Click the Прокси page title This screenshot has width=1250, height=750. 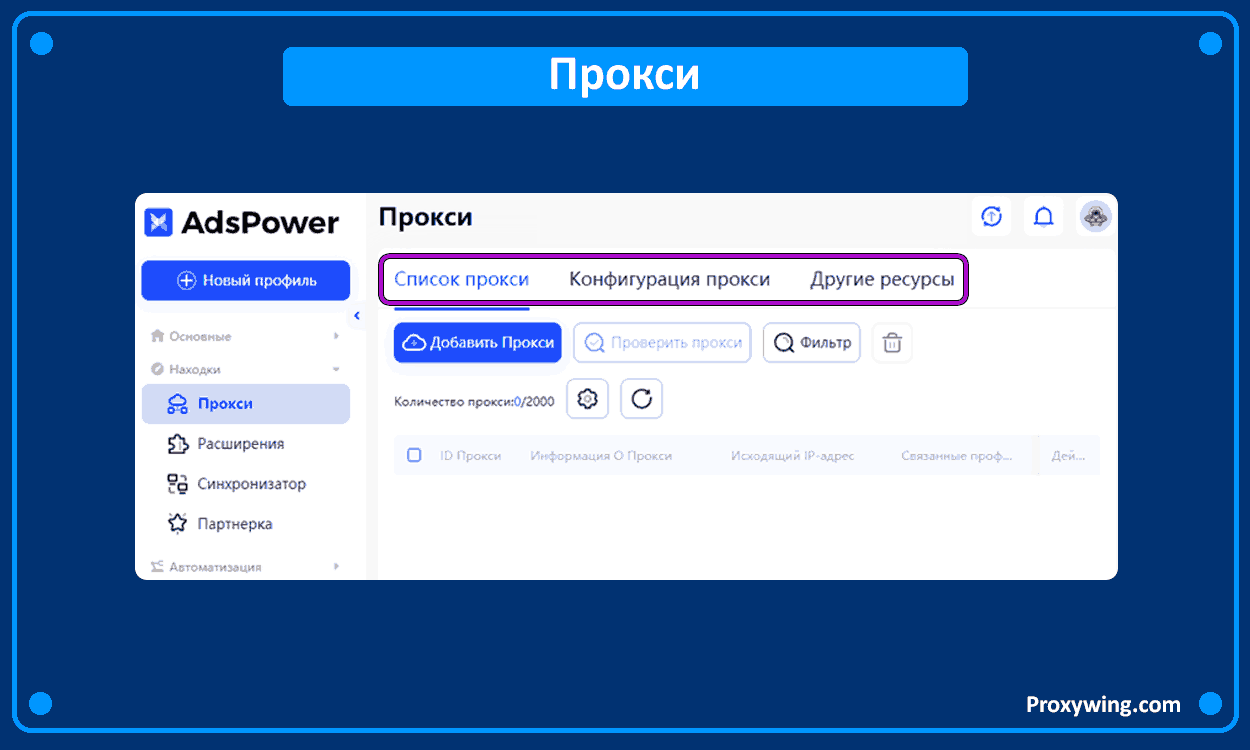pyautogui.click(x=426, y=217)
